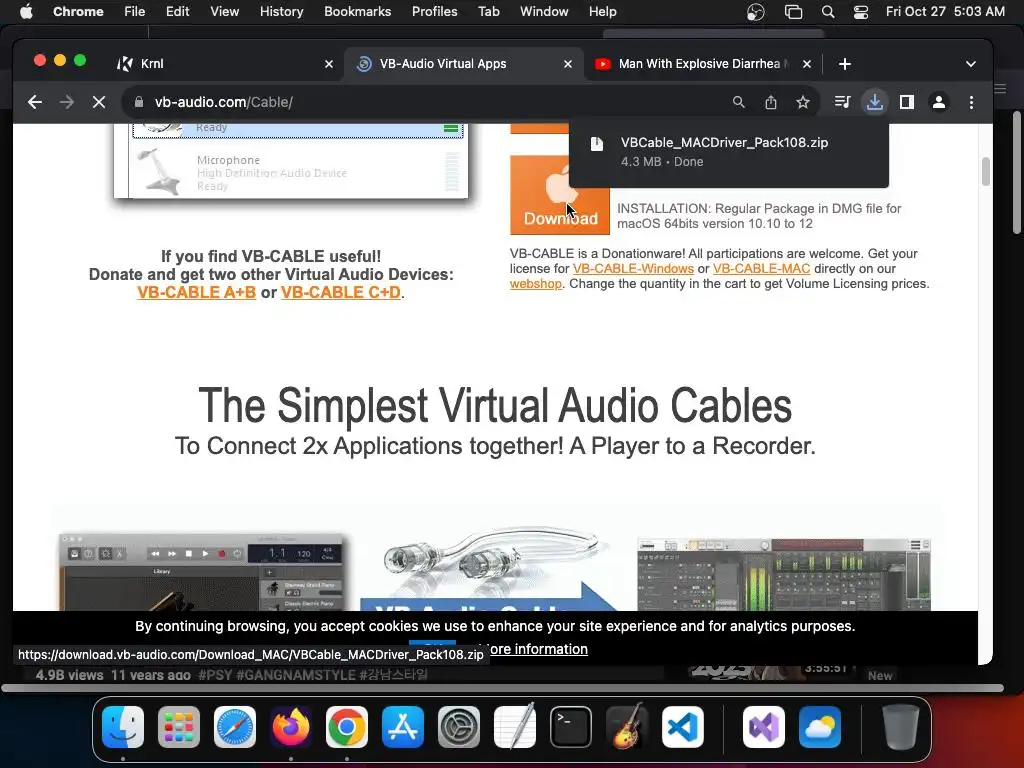This screenshot has height=768, width=1024.
Task: Open the Profiles menu
Action: point(434,11)
